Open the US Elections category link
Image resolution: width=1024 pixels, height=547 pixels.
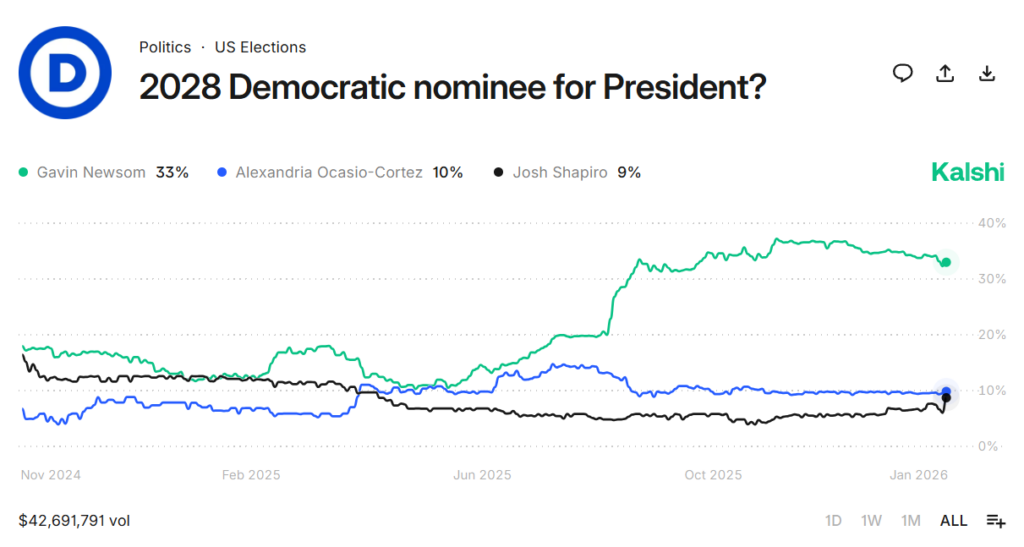pos(260,47)
